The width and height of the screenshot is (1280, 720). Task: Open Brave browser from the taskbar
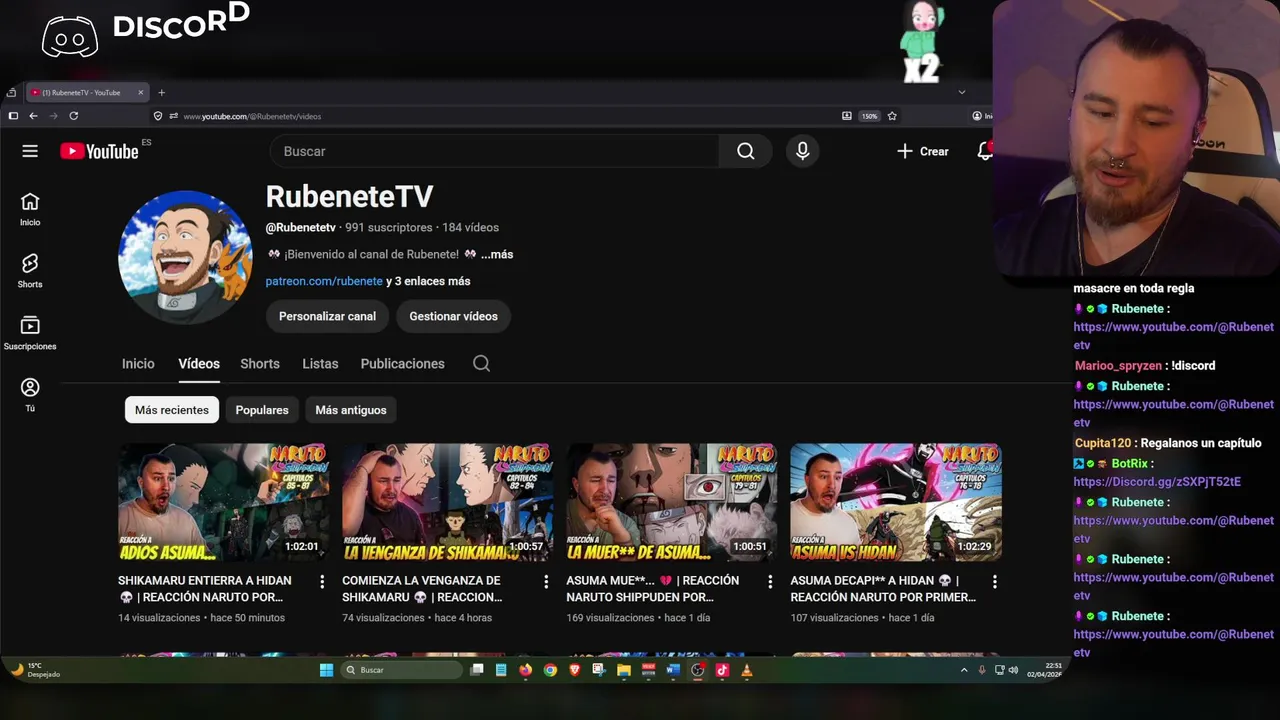[574, 670]
